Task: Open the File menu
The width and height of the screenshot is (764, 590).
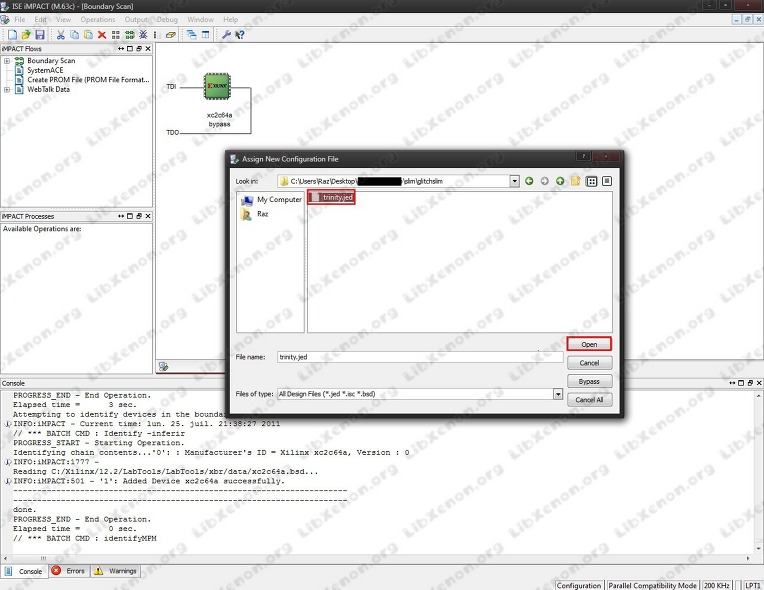Action: click(19, 19)
